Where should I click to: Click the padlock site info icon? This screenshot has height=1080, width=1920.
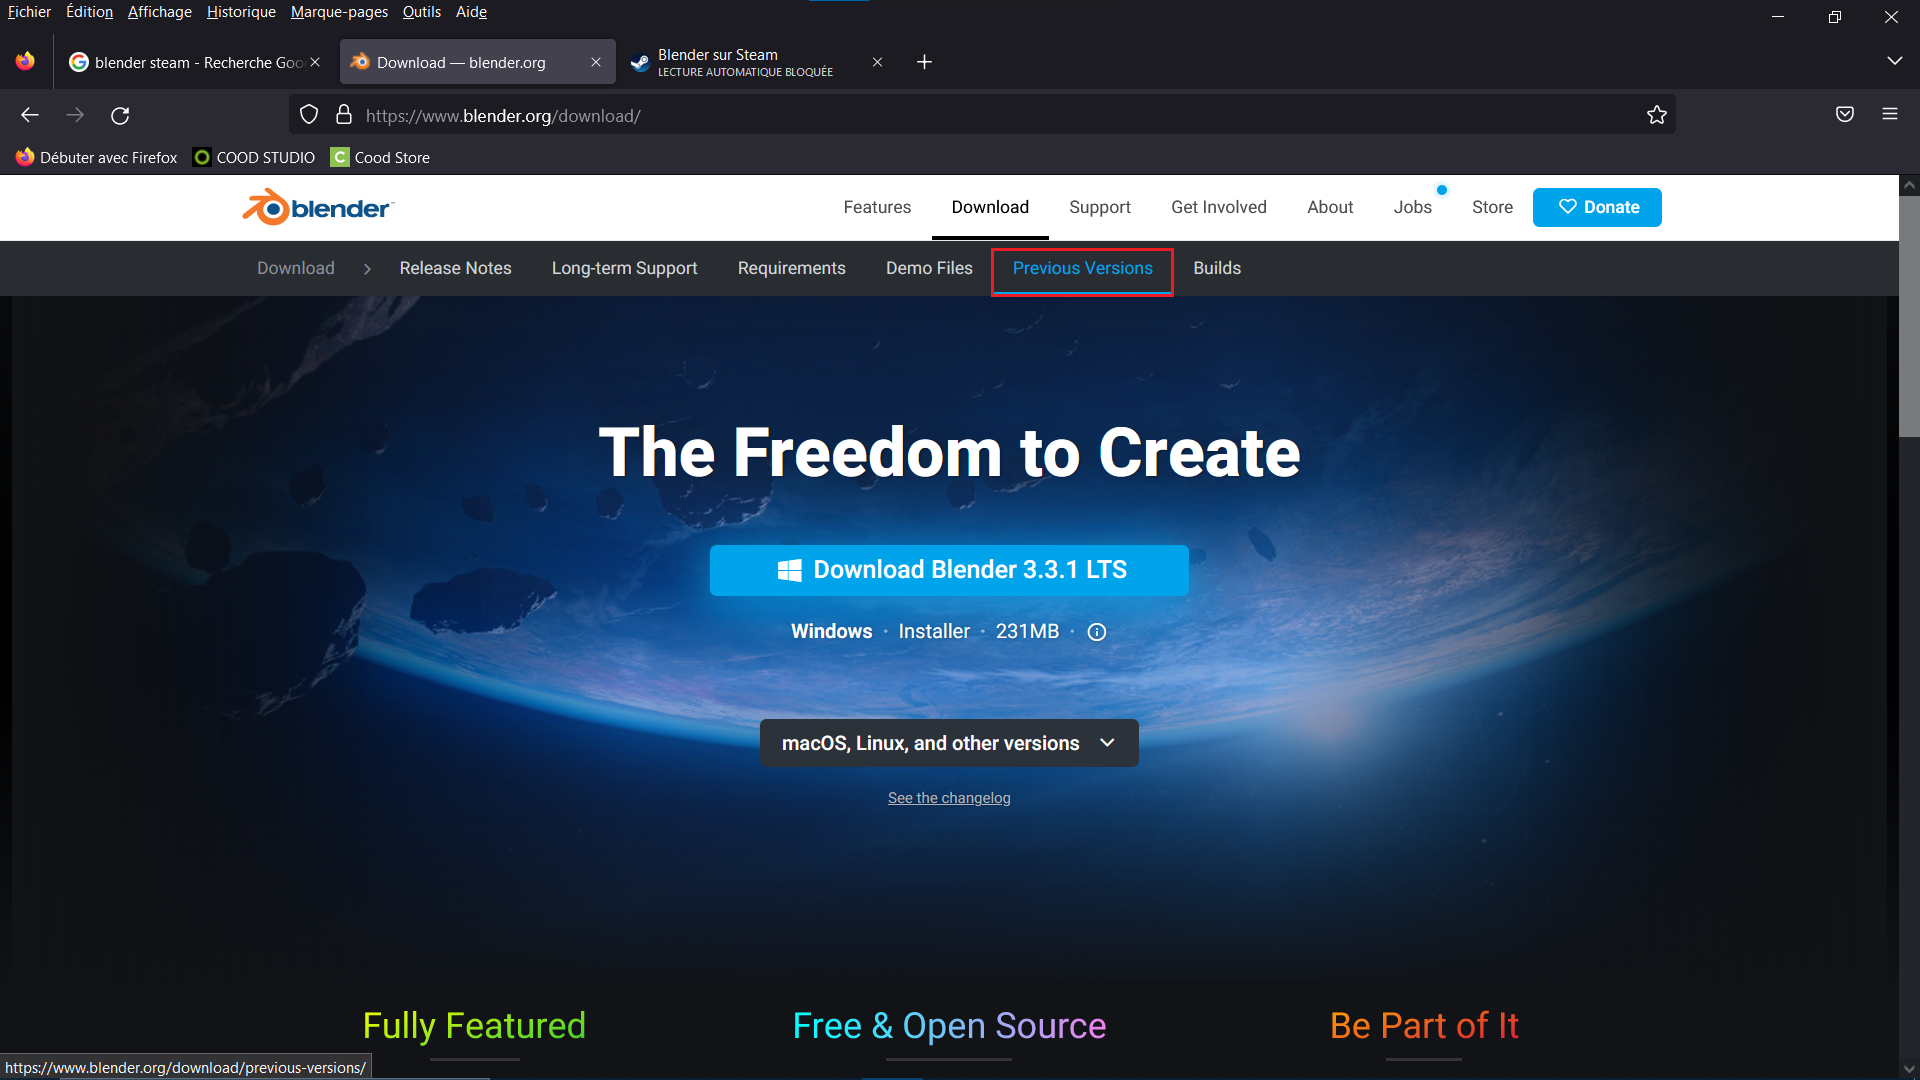[344, 115]
